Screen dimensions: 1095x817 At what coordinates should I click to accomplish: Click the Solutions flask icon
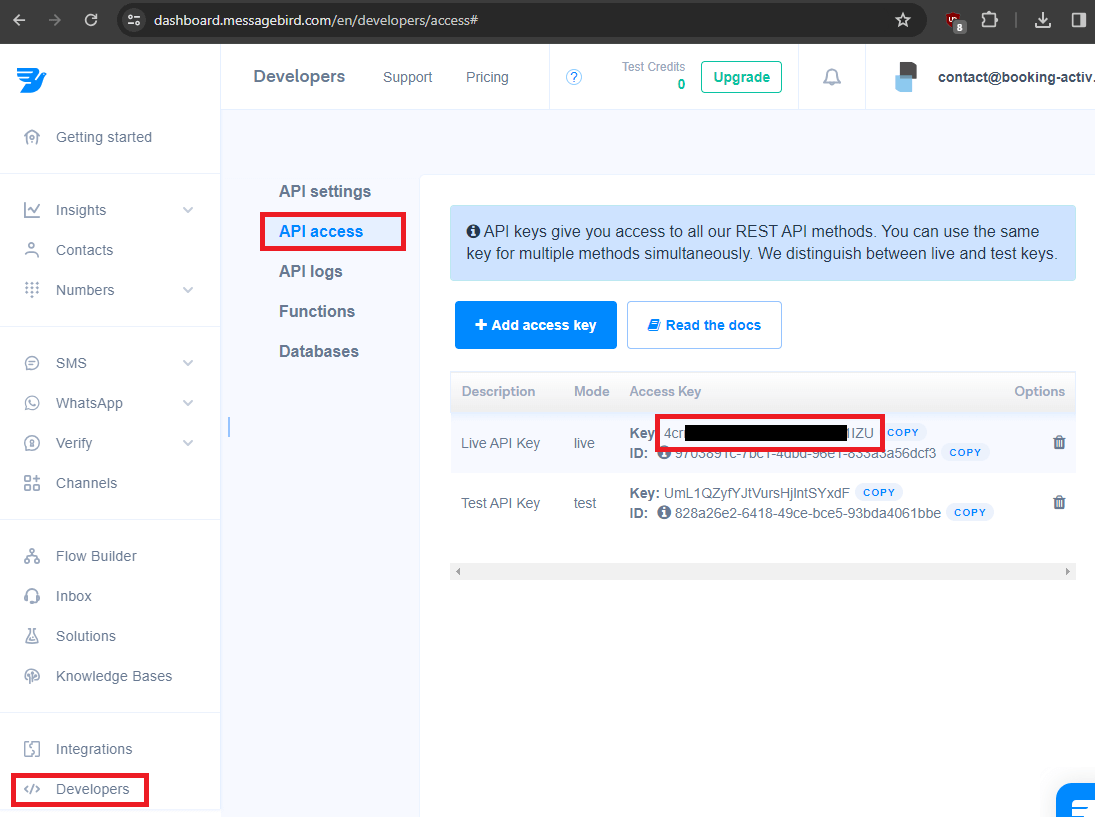tap(32, 635)
